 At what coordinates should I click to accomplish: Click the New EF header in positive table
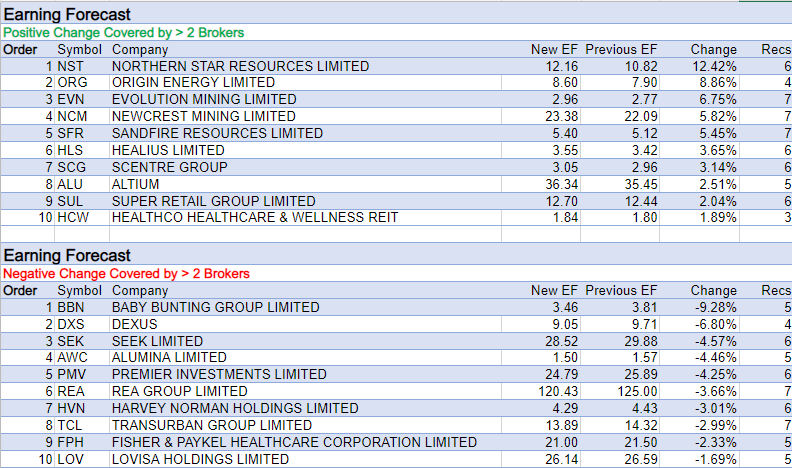pos(551,49)
